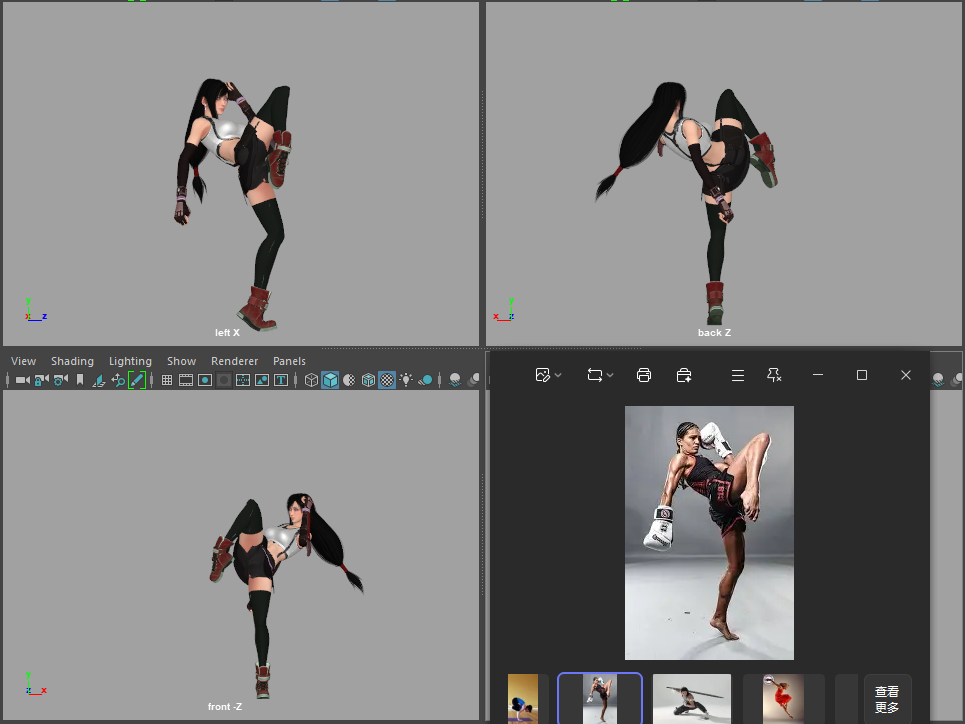This screenshot has width=965, height=724.
Task: Toggle the Film Gate icon
Action: (x=186, y=380)
